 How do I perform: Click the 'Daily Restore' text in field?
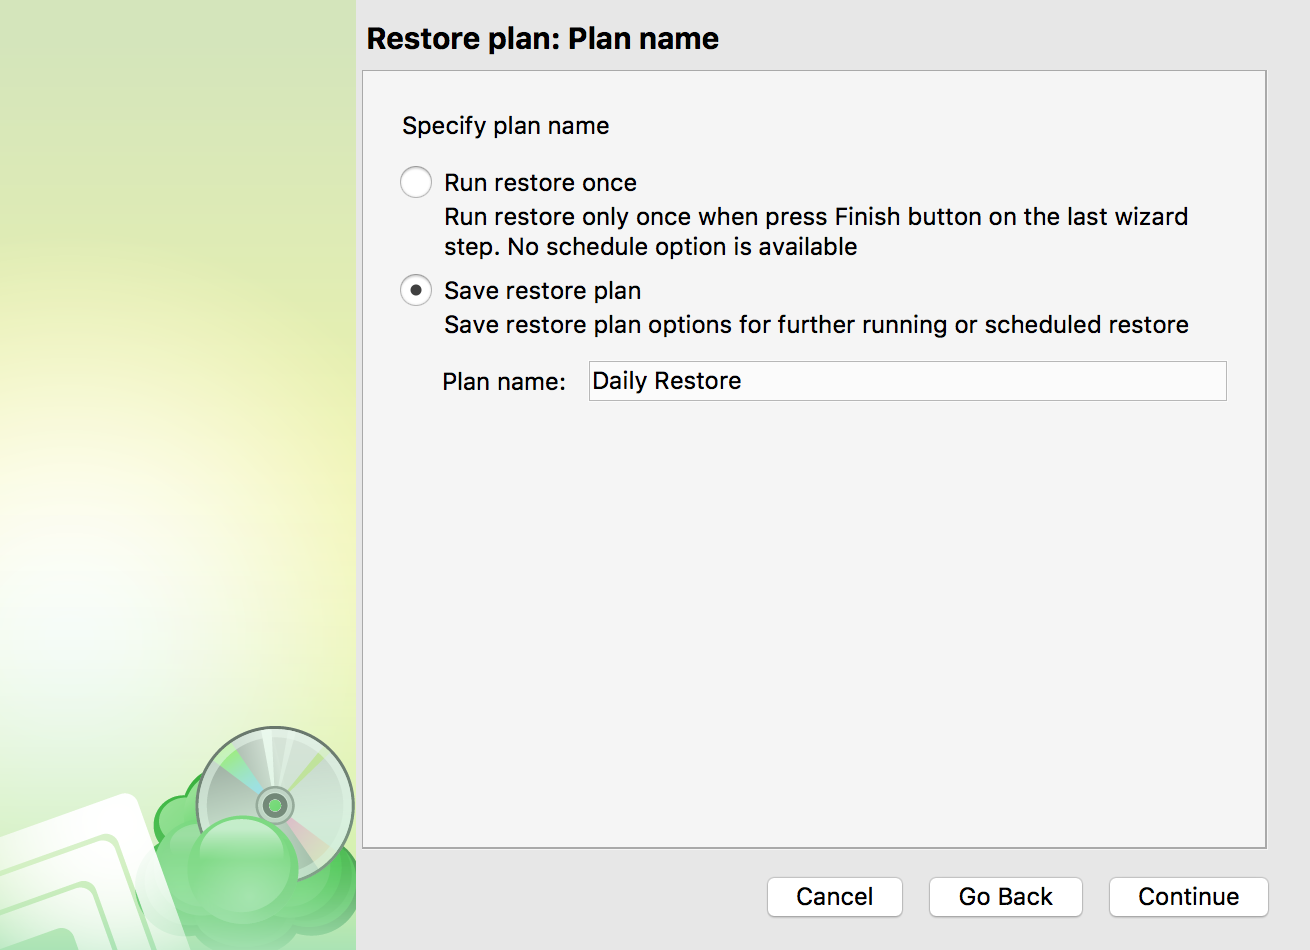667,381
